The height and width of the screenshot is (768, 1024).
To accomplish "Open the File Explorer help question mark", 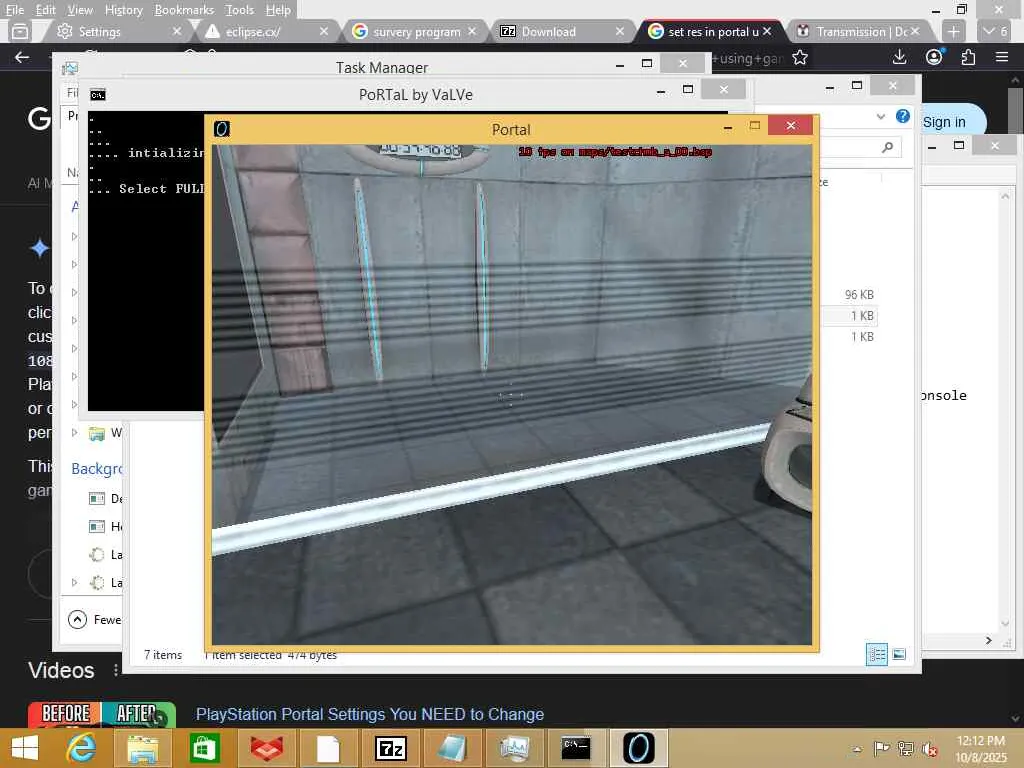I will (x=903, y=116).
